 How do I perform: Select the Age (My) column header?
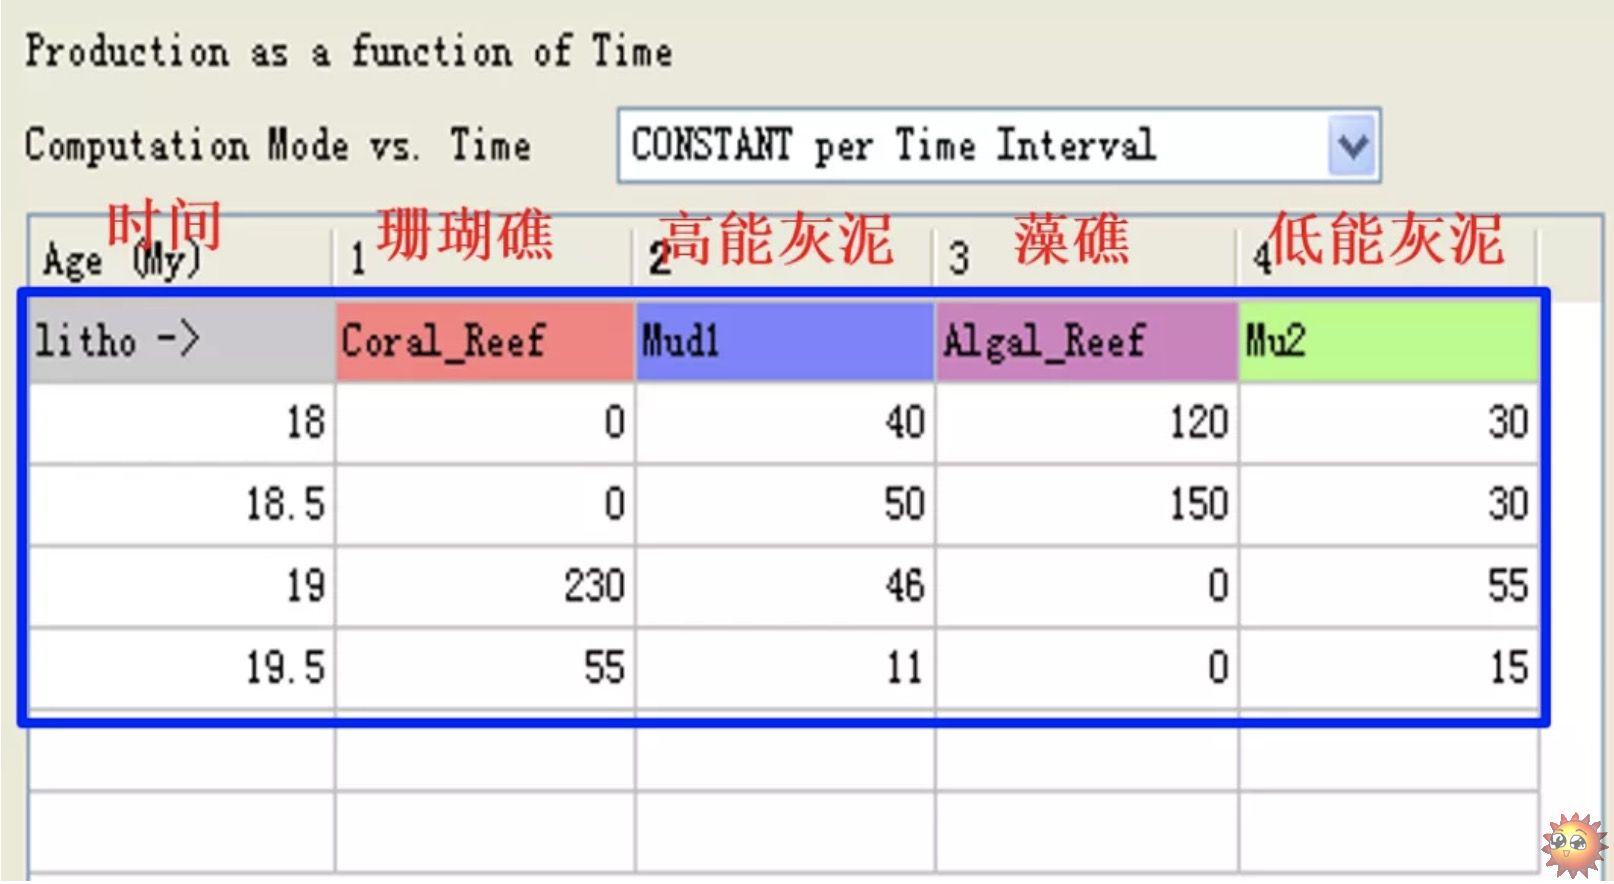[x=180, y=258]
